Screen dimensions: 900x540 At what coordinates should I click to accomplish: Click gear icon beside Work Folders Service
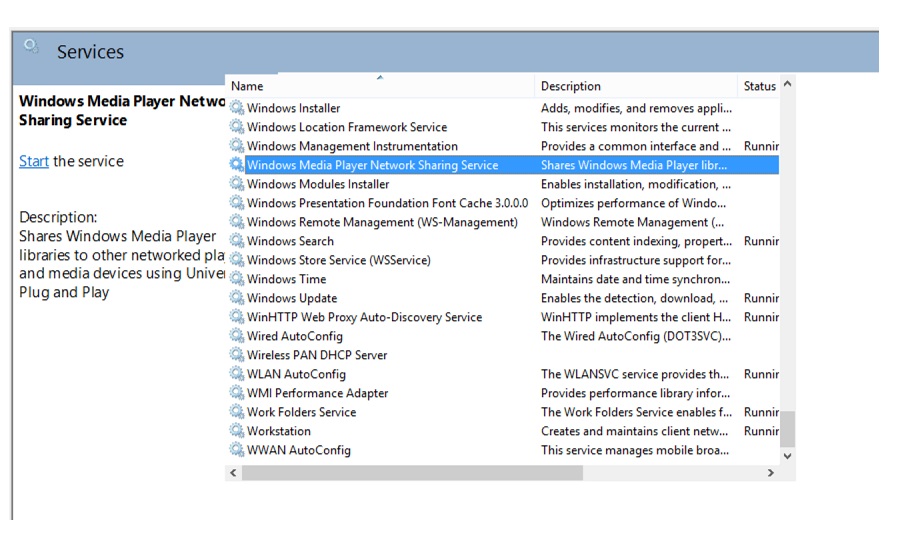pos(236,411)
